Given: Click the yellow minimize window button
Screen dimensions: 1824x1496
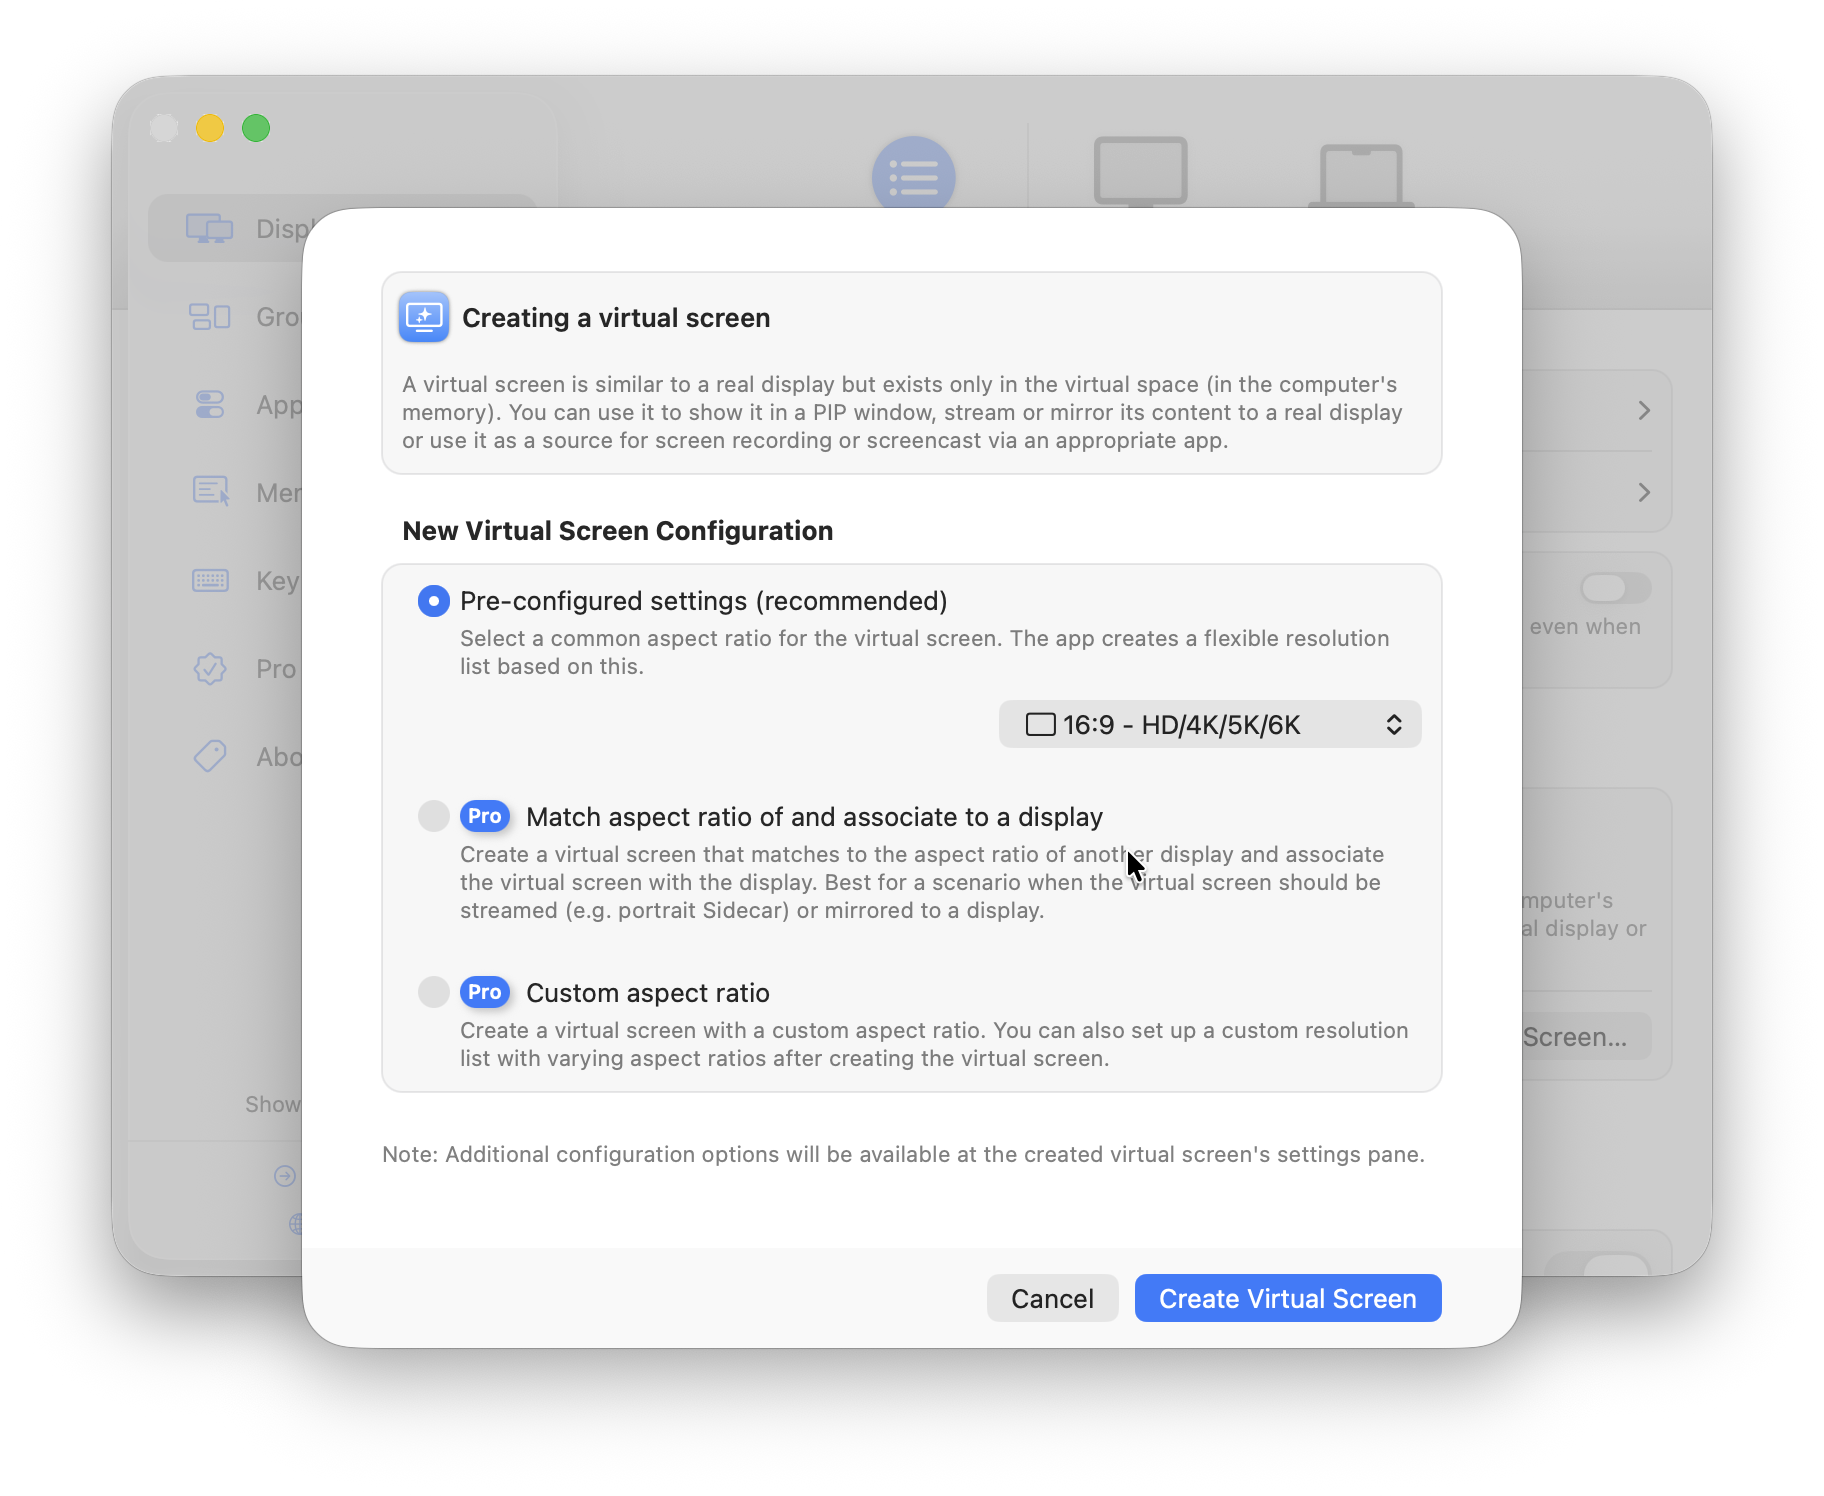Looking at the screenshot, I should click(210, 128).
